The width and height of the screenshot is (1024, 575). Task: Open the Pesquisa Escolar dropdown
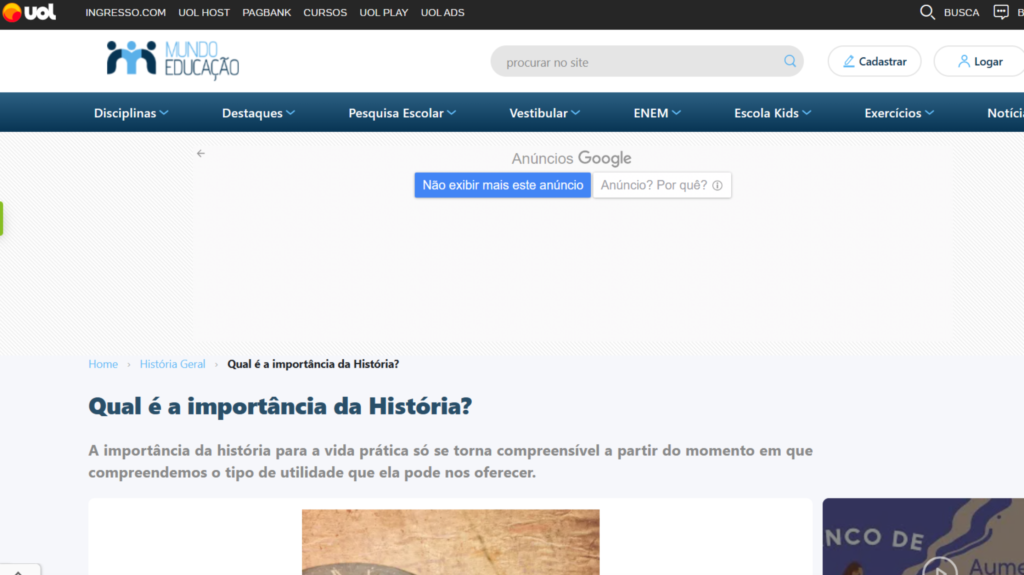(x=402, y=113)
